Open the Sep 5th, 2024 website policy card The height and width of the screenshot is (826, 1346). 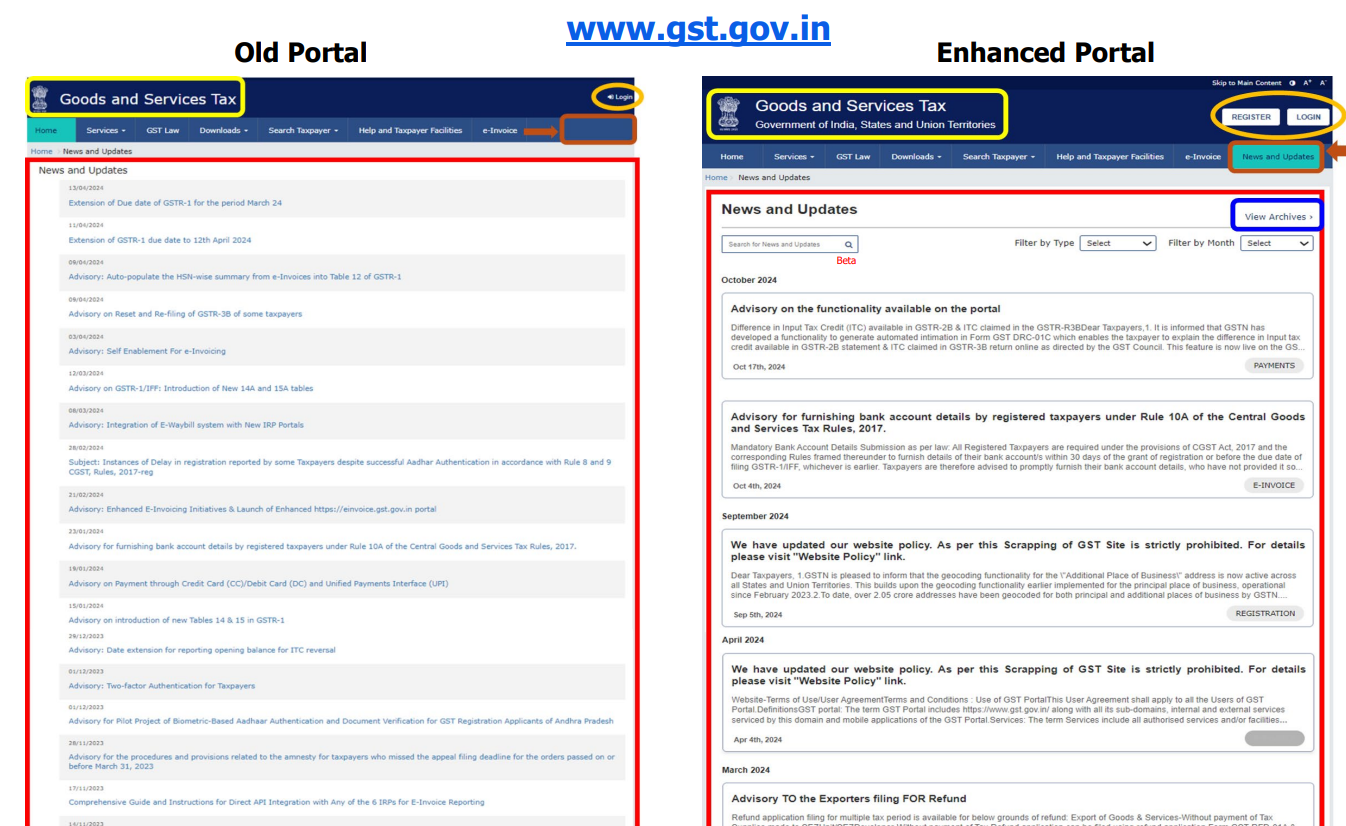pyautogui.click(x=1017, y=577)
